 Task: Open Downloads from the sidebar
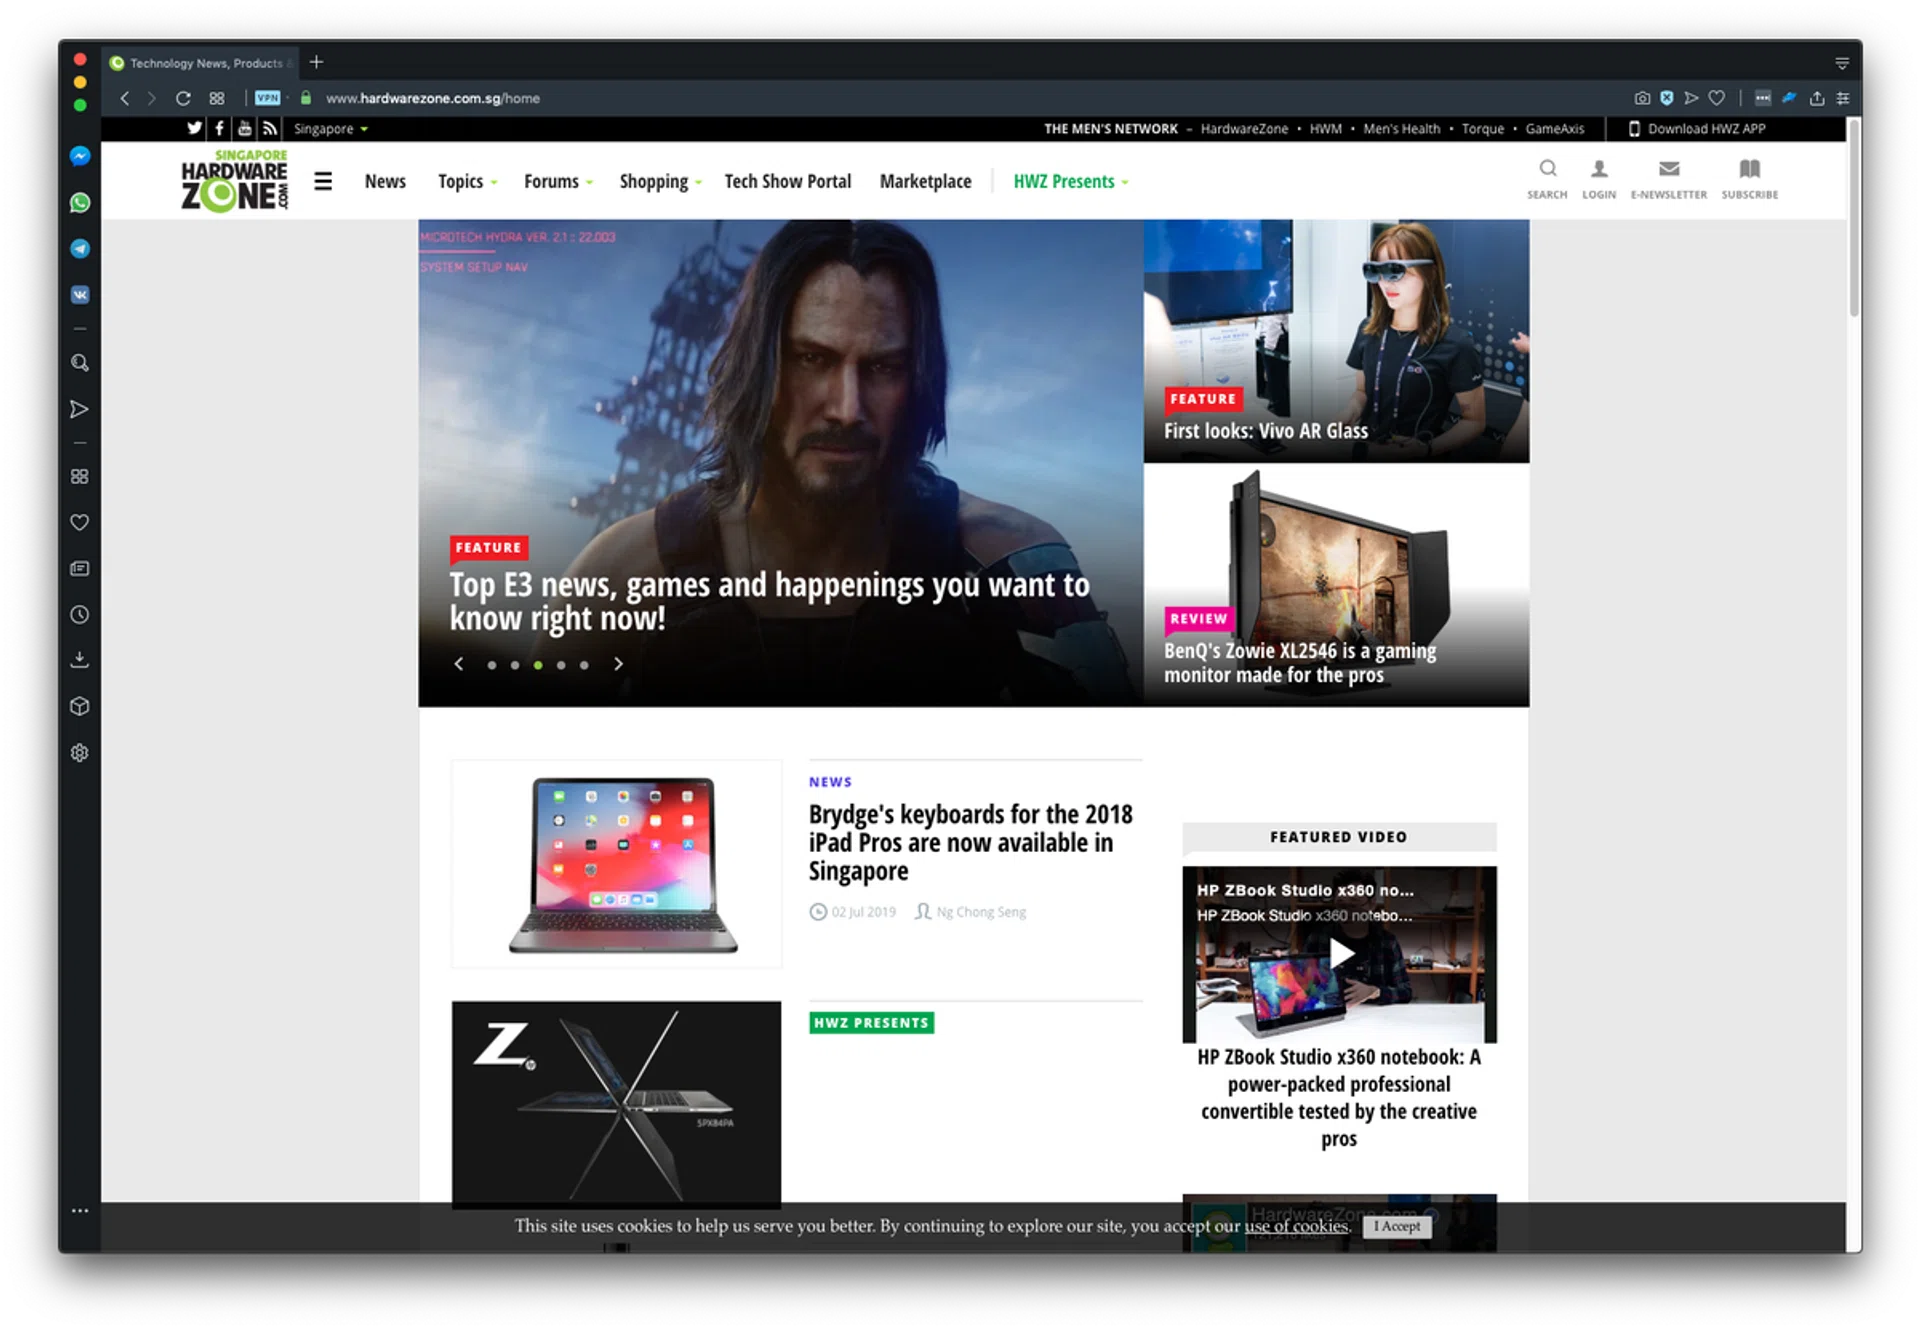point(80,660)
